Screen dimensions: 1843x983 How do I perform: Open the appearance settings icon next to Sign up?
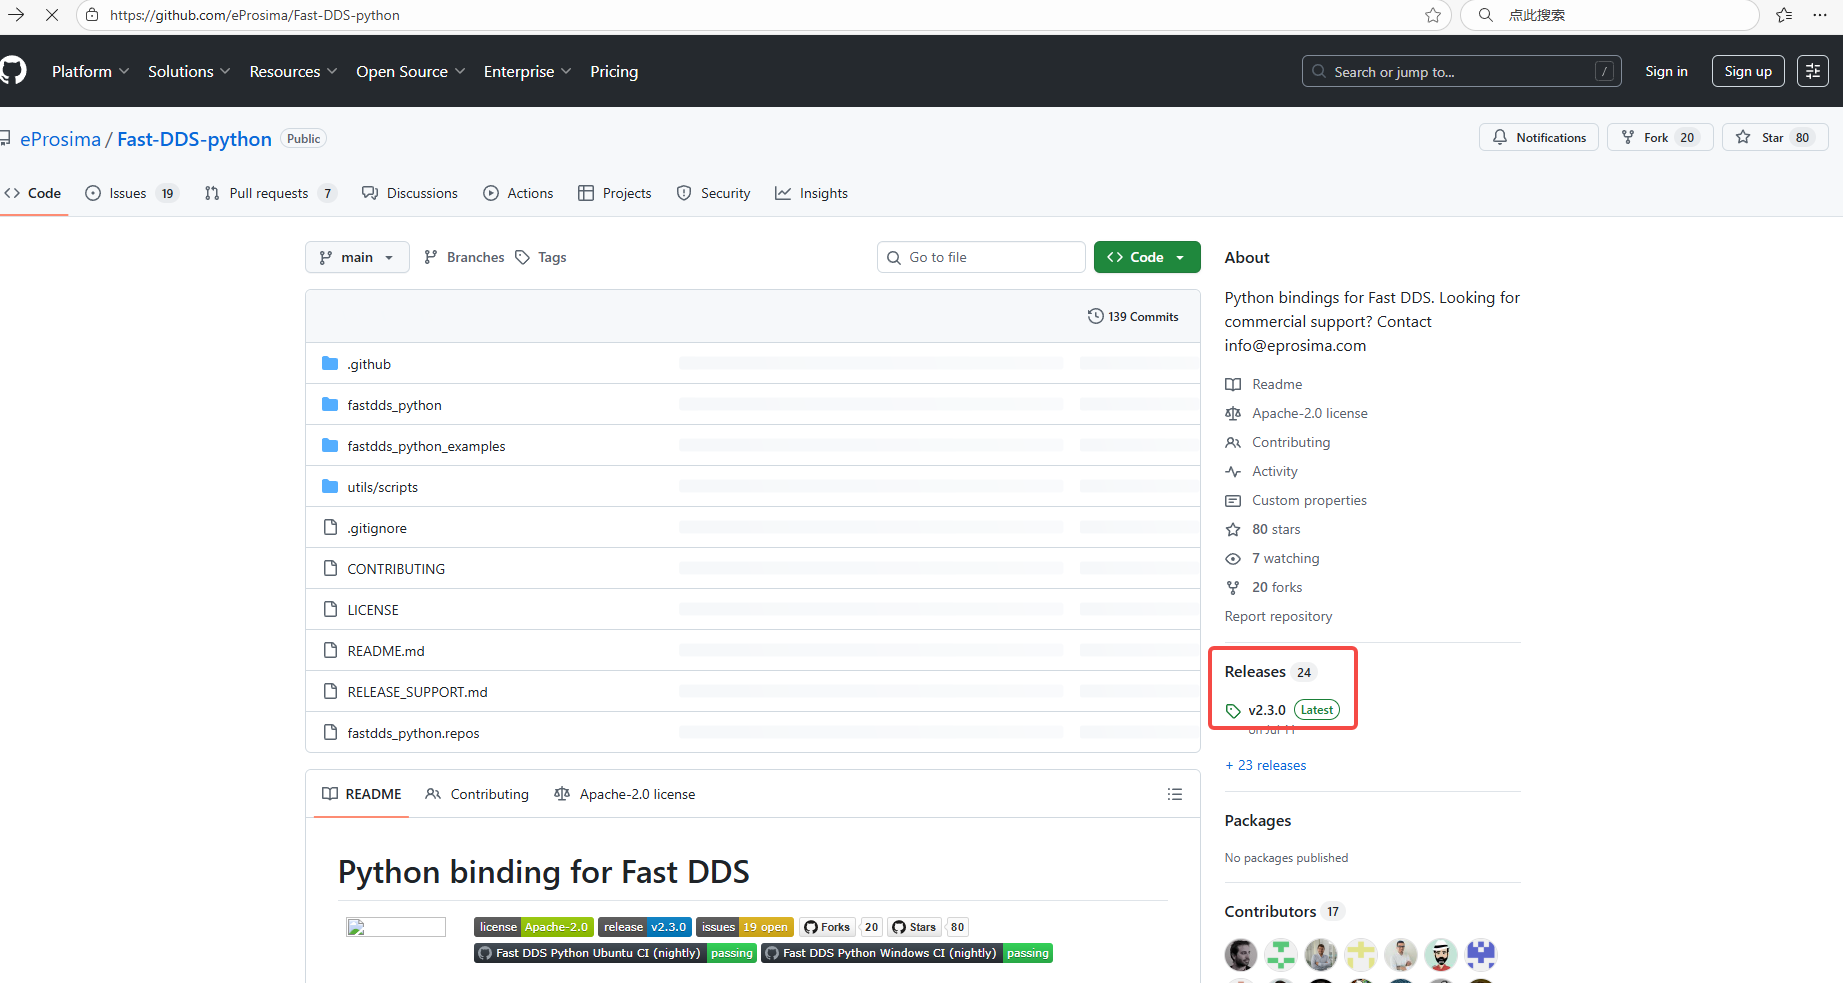coord(1813,71)
